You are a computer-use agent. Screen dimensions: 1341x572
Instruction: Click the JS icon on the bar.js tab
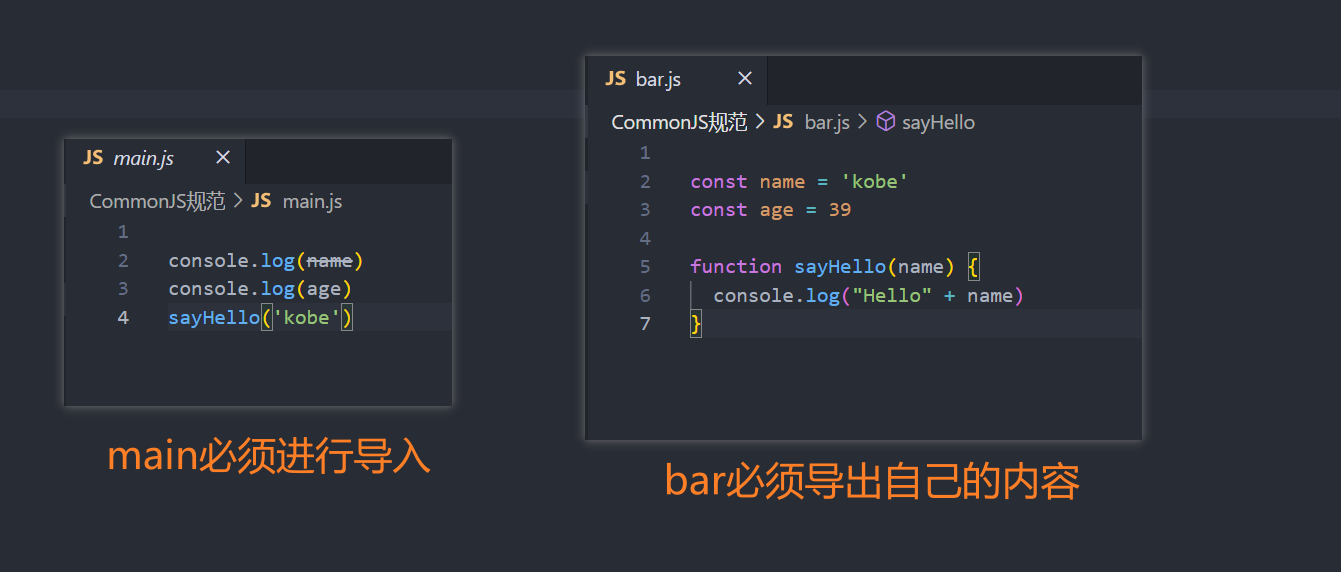tap(616, 79)
